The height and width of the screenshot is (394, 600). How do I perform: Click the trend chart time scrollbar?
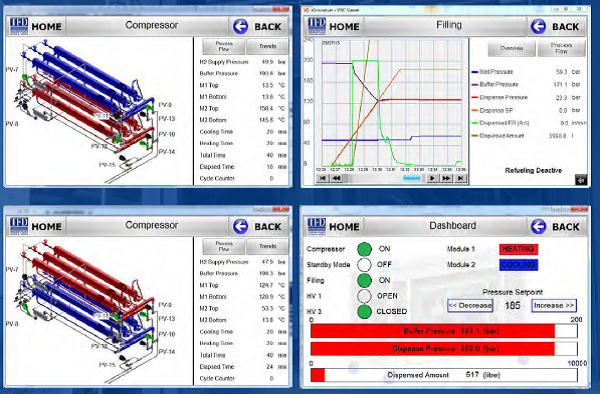tap(384, 178)
